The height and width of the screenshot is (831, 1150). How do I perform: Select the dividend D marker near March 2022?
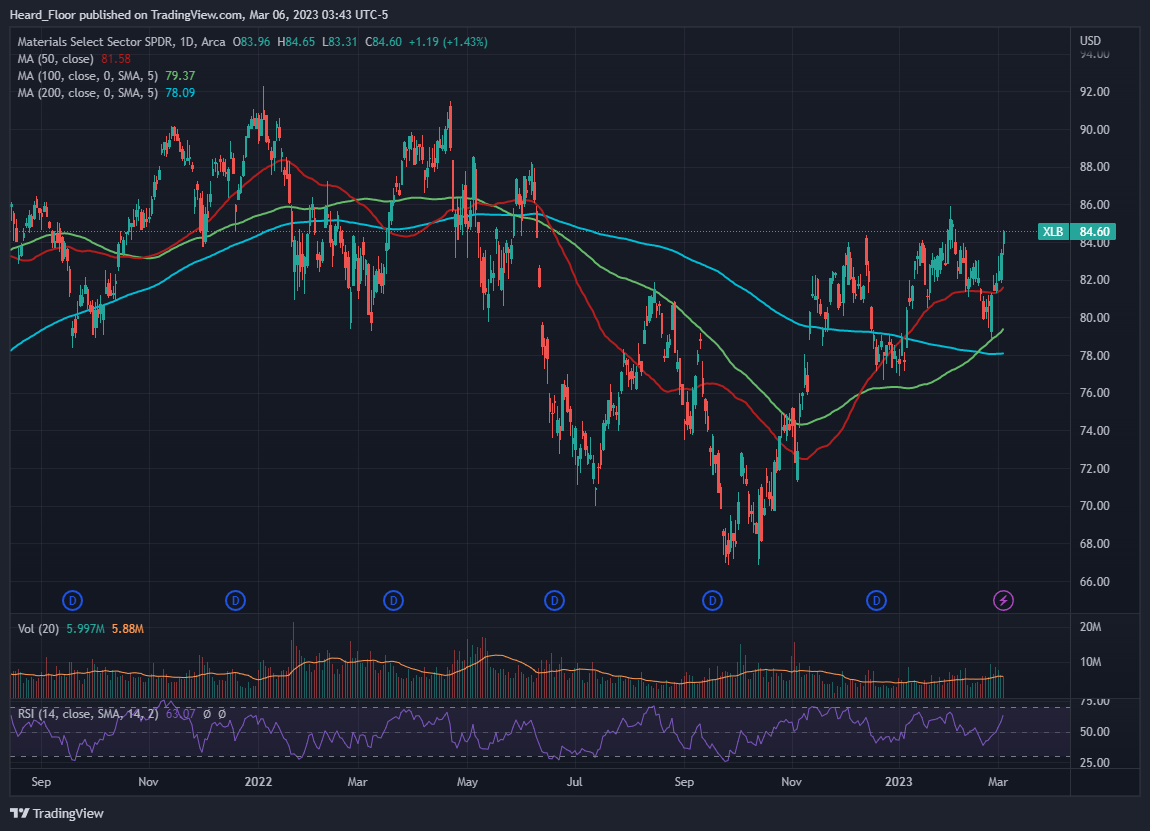coord(394,601)
